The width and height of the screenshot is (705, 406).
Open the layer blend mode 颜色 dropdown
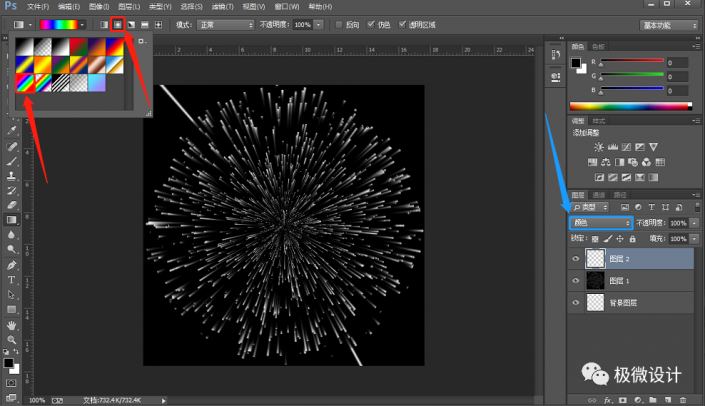[601, 222]
